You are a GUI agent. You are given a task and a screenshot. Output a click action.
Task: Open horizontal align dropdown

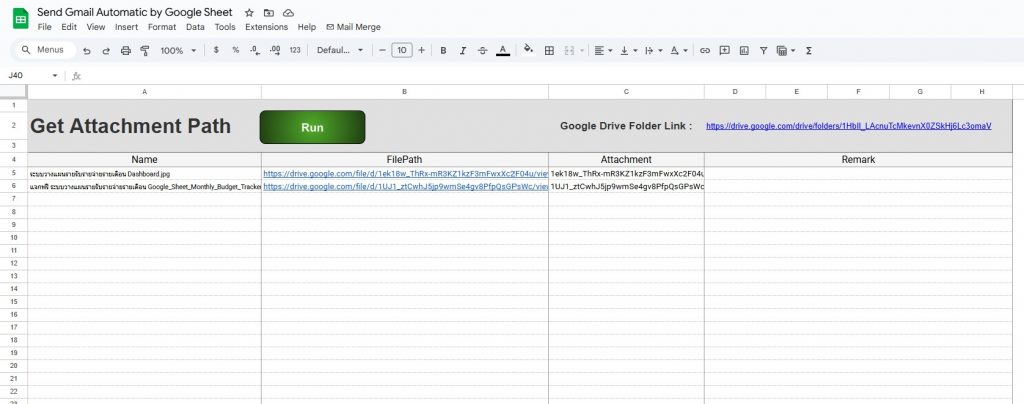[603, 50]
